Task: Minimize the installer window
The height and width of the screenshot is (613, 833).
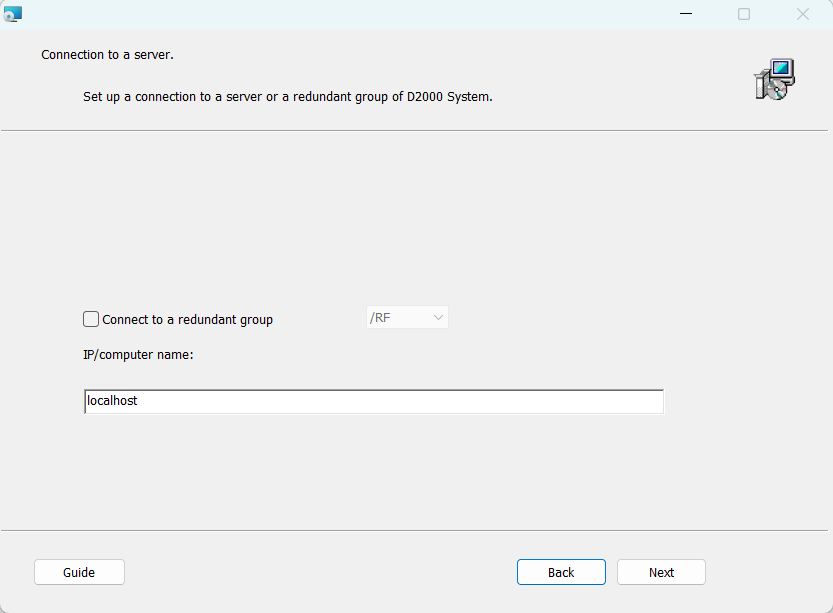Action: (x=686, y=14)
